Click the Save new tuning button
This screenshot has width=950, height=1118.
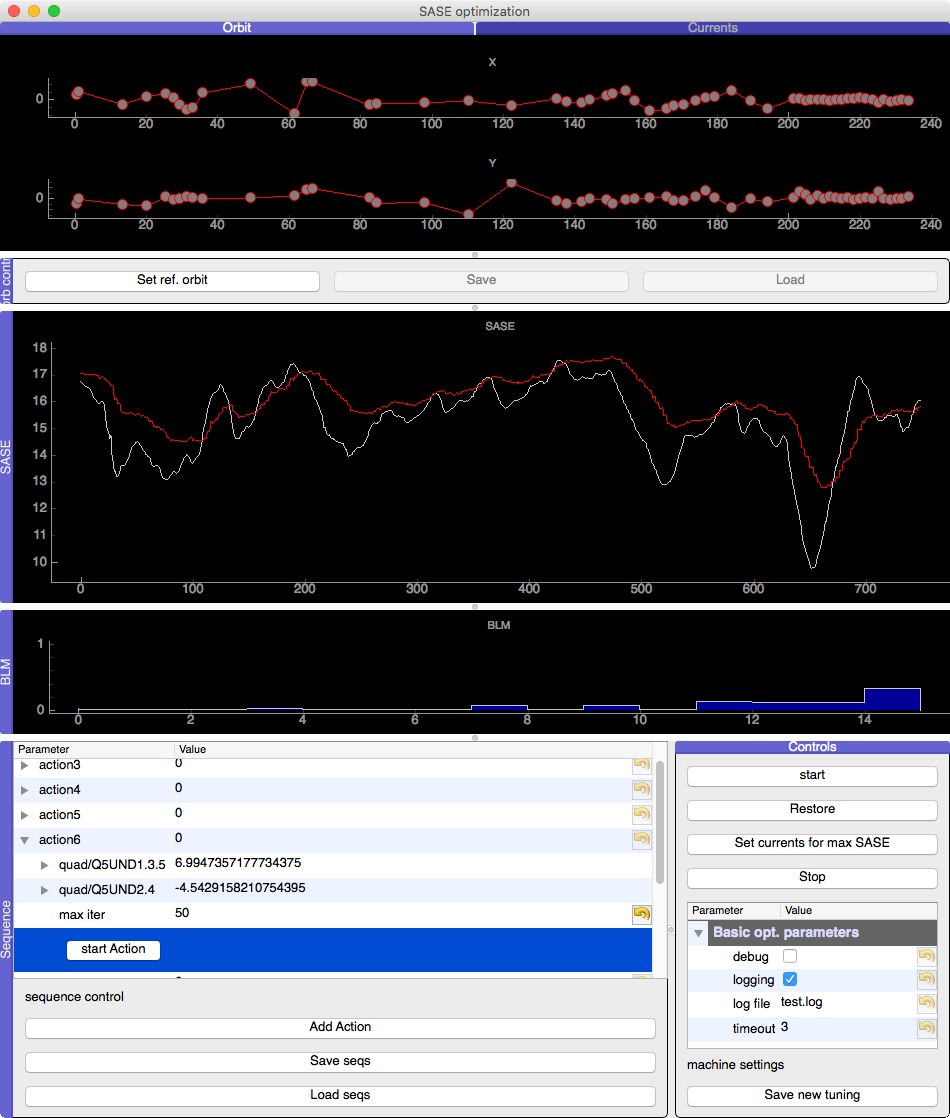[x=812, y=1095]
